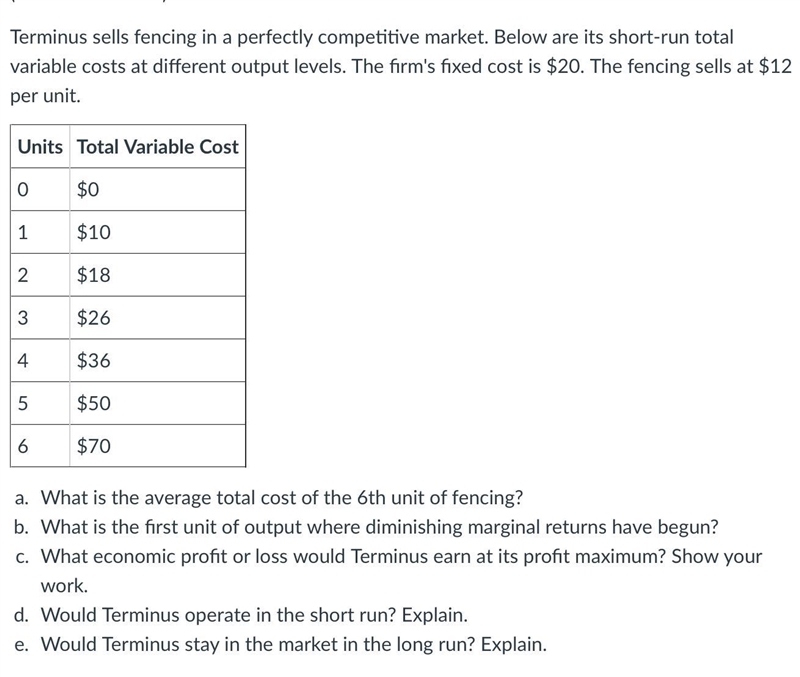Click the units cell showing 2

pyautogui.click(x=40, y=275)
